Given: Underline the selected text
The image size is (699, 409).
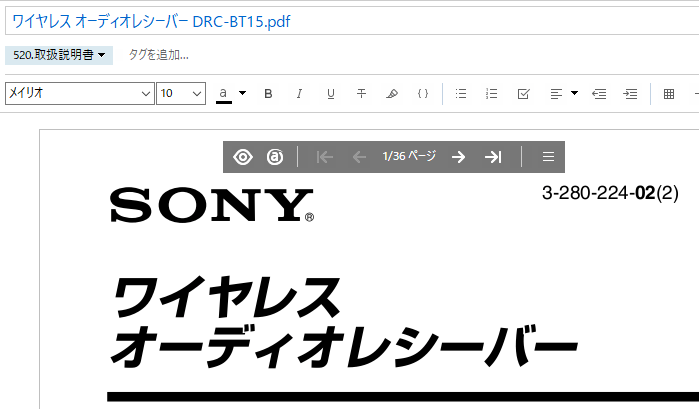Looking at the screenshot, I should click(x=330, y=94).
